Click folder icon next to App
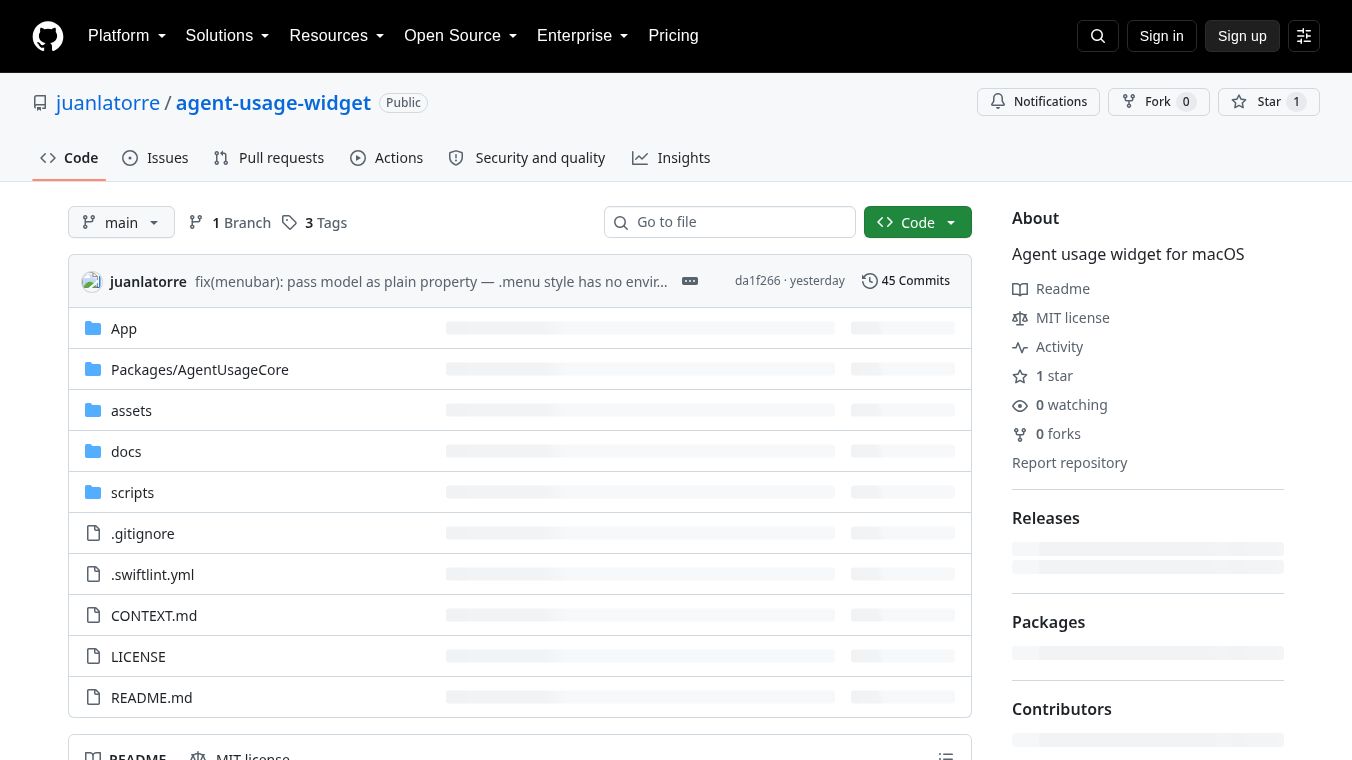Viewport: 1352px width, 760px height. pyautogui.click(x=93, y=328)
